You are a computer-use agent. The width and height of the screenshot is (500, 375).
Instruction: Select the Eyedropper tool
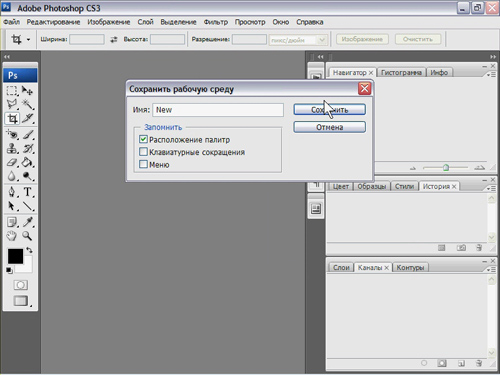[x=28, y=222]
